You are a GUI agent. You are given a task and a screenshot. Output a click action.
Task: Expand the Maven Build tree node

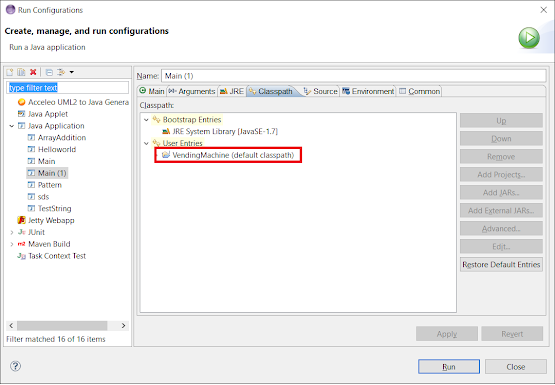click(x=12, y=244)
